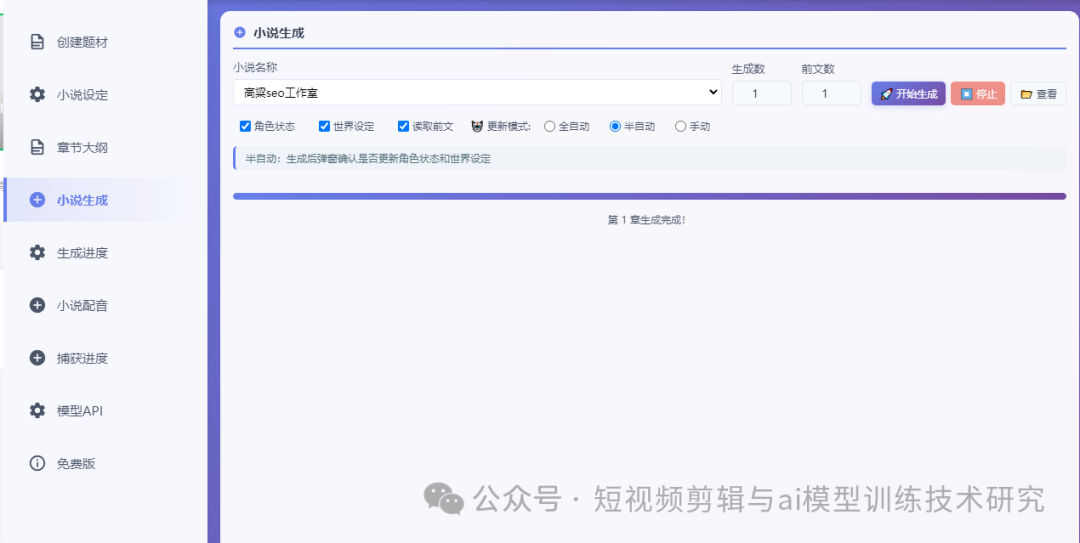
Task: Start generation with the 开始生成 button
Action: [x=908, y=94]
